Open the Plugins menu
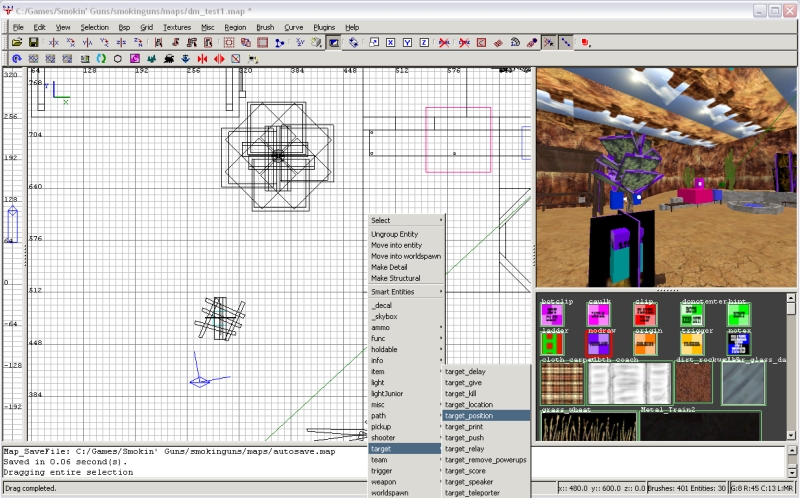Image resolution: width=800 pixels, height=498 pixels. coord(324,27)
